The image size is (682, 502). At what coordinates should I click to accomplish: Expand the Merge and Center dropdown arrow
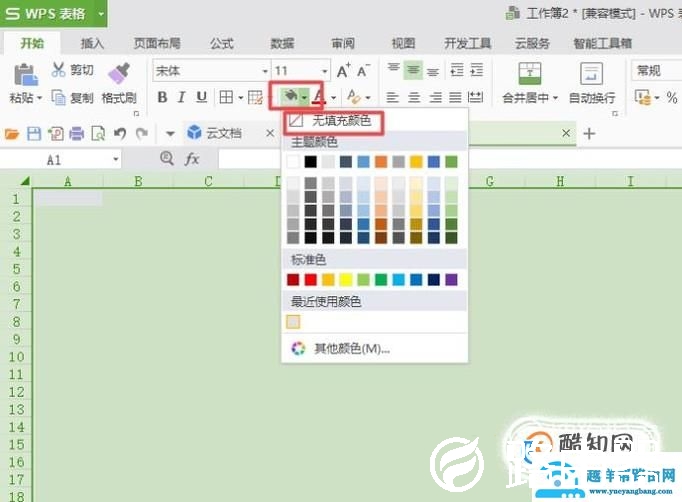pyautogui.click(x=555, y=98)
